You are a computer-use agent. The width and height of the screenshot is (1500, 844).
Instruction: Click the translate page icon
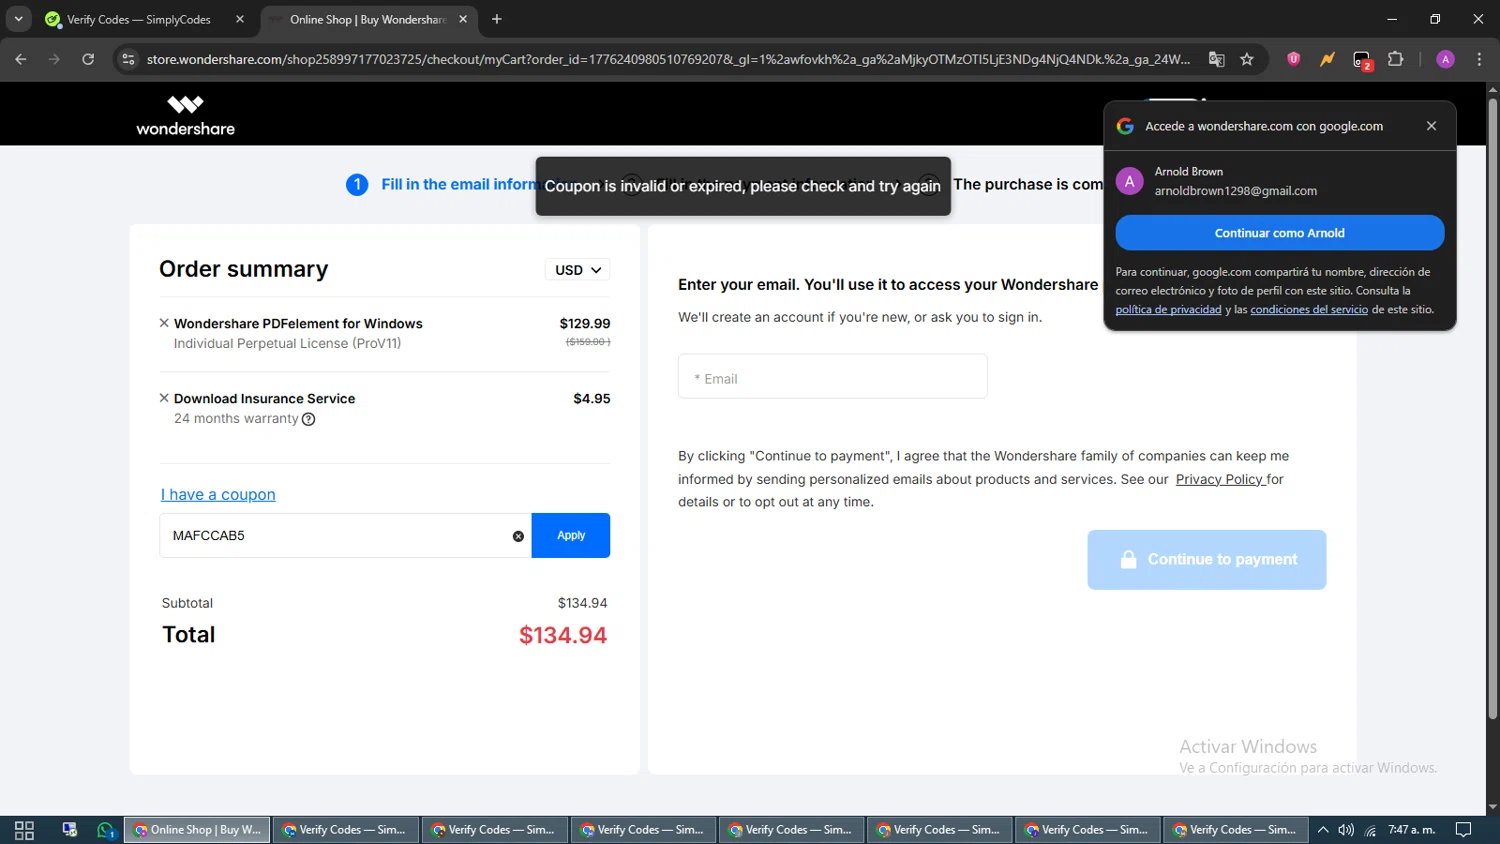(1216, 59)
